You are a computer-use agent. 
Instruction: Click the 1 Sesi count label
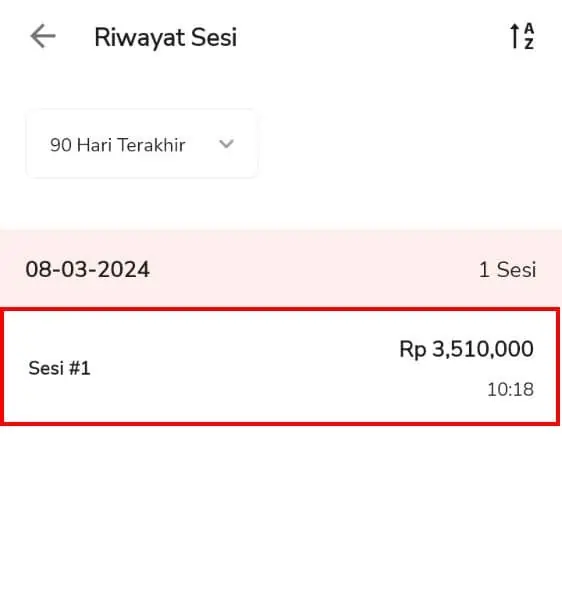coord(507,270)
